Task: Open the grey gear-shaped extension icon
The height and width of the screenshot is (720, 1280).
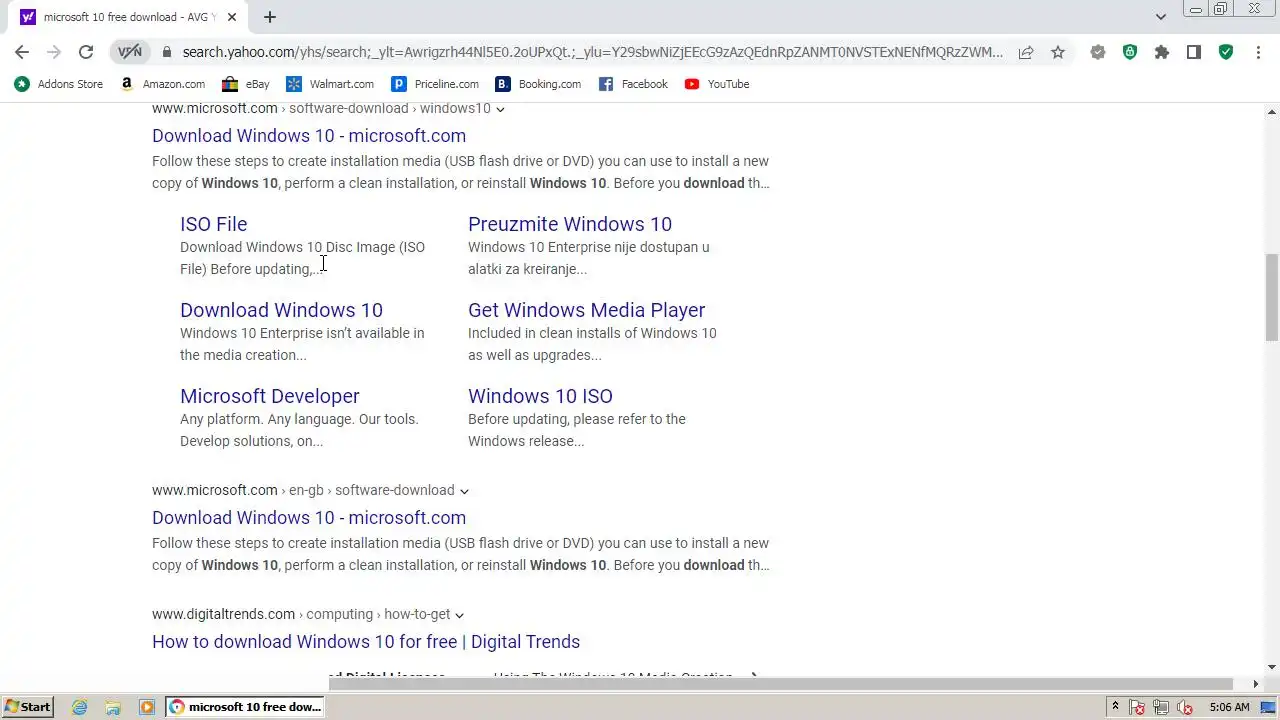Action: pos(1098,52)
